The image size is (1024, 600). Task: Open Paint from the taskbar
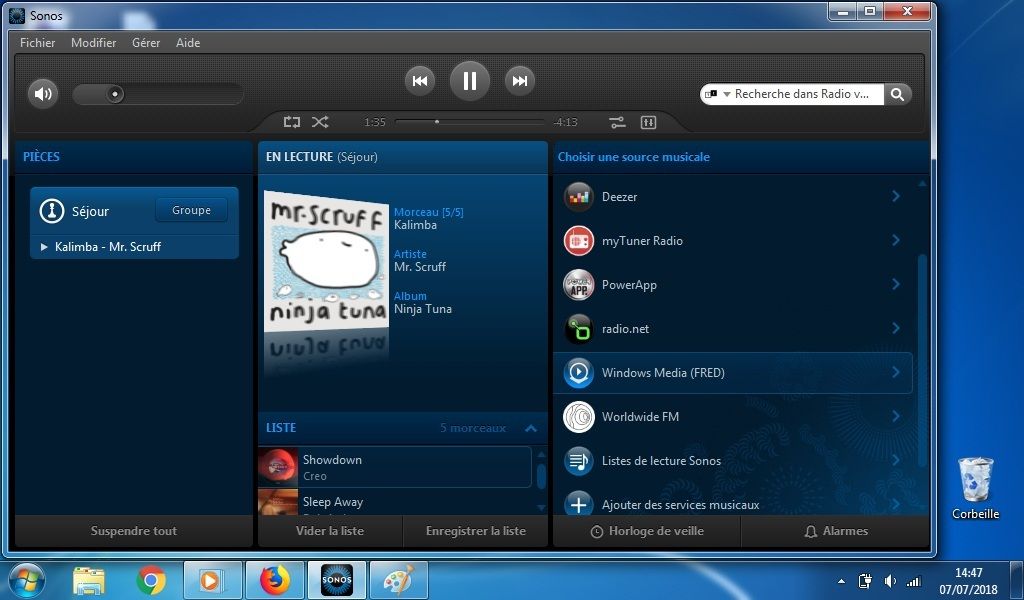399,580
